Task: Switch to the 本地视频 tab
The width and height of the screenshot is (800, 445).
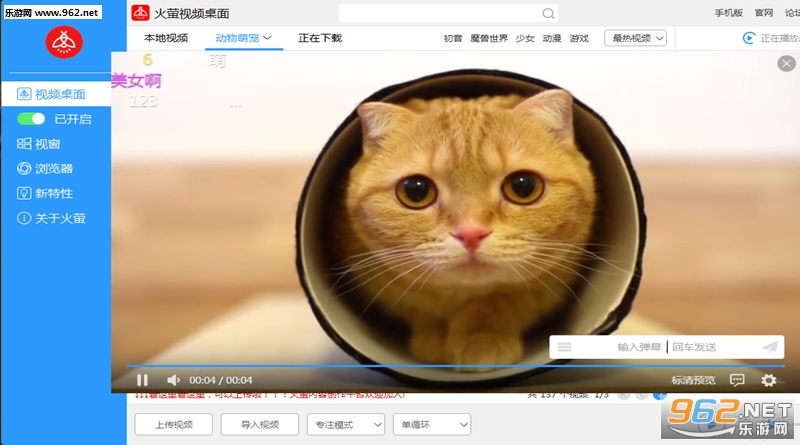Action: click(x=166, y=38)
